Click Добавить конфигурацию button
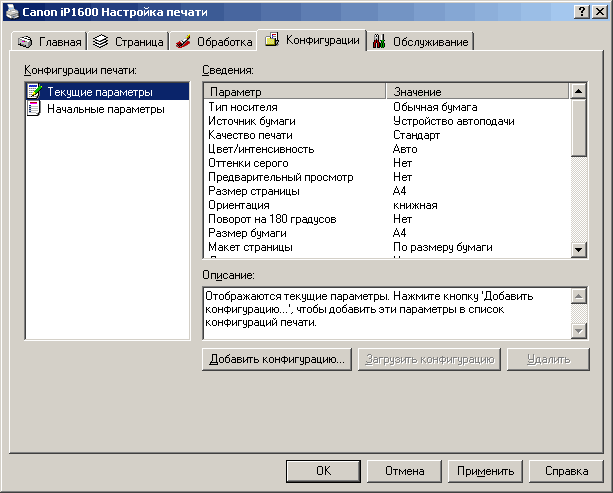Viewport: 613px width, 493px height. (x=277, y=359)
